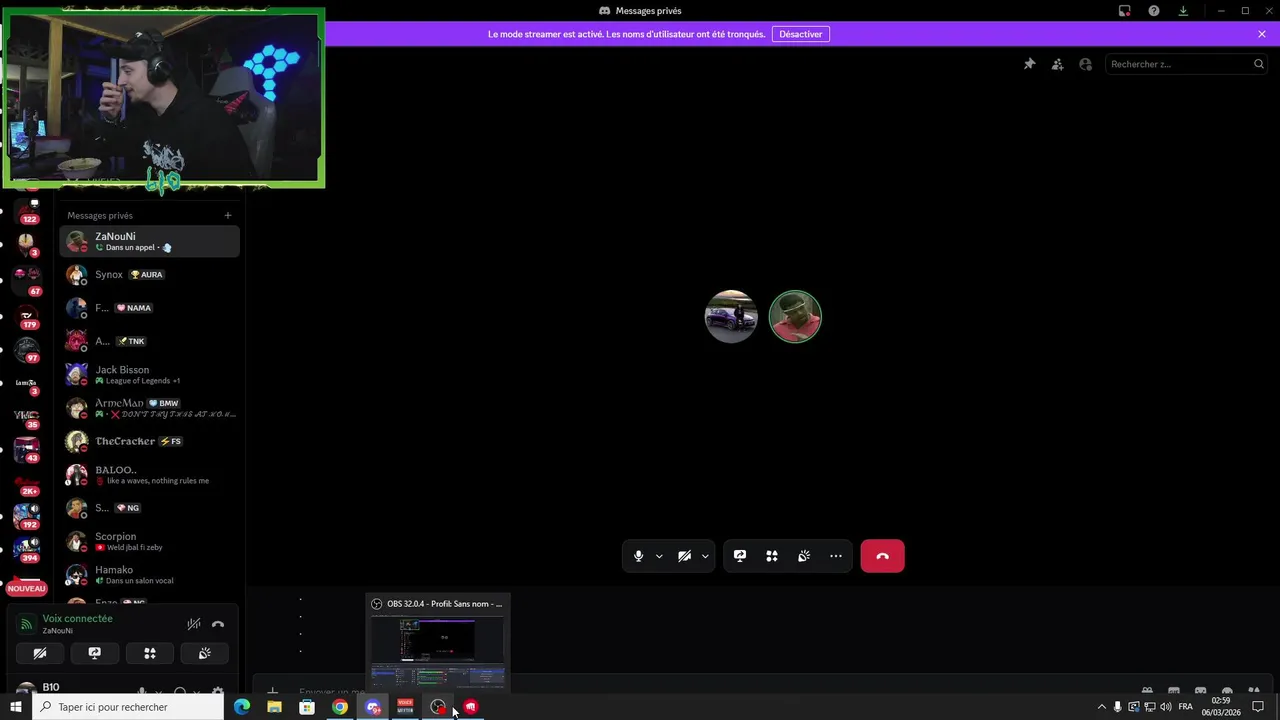Open conversation with Jack Bisson
This screenshot has width=1280, height=720.
(x=150, y=374)
